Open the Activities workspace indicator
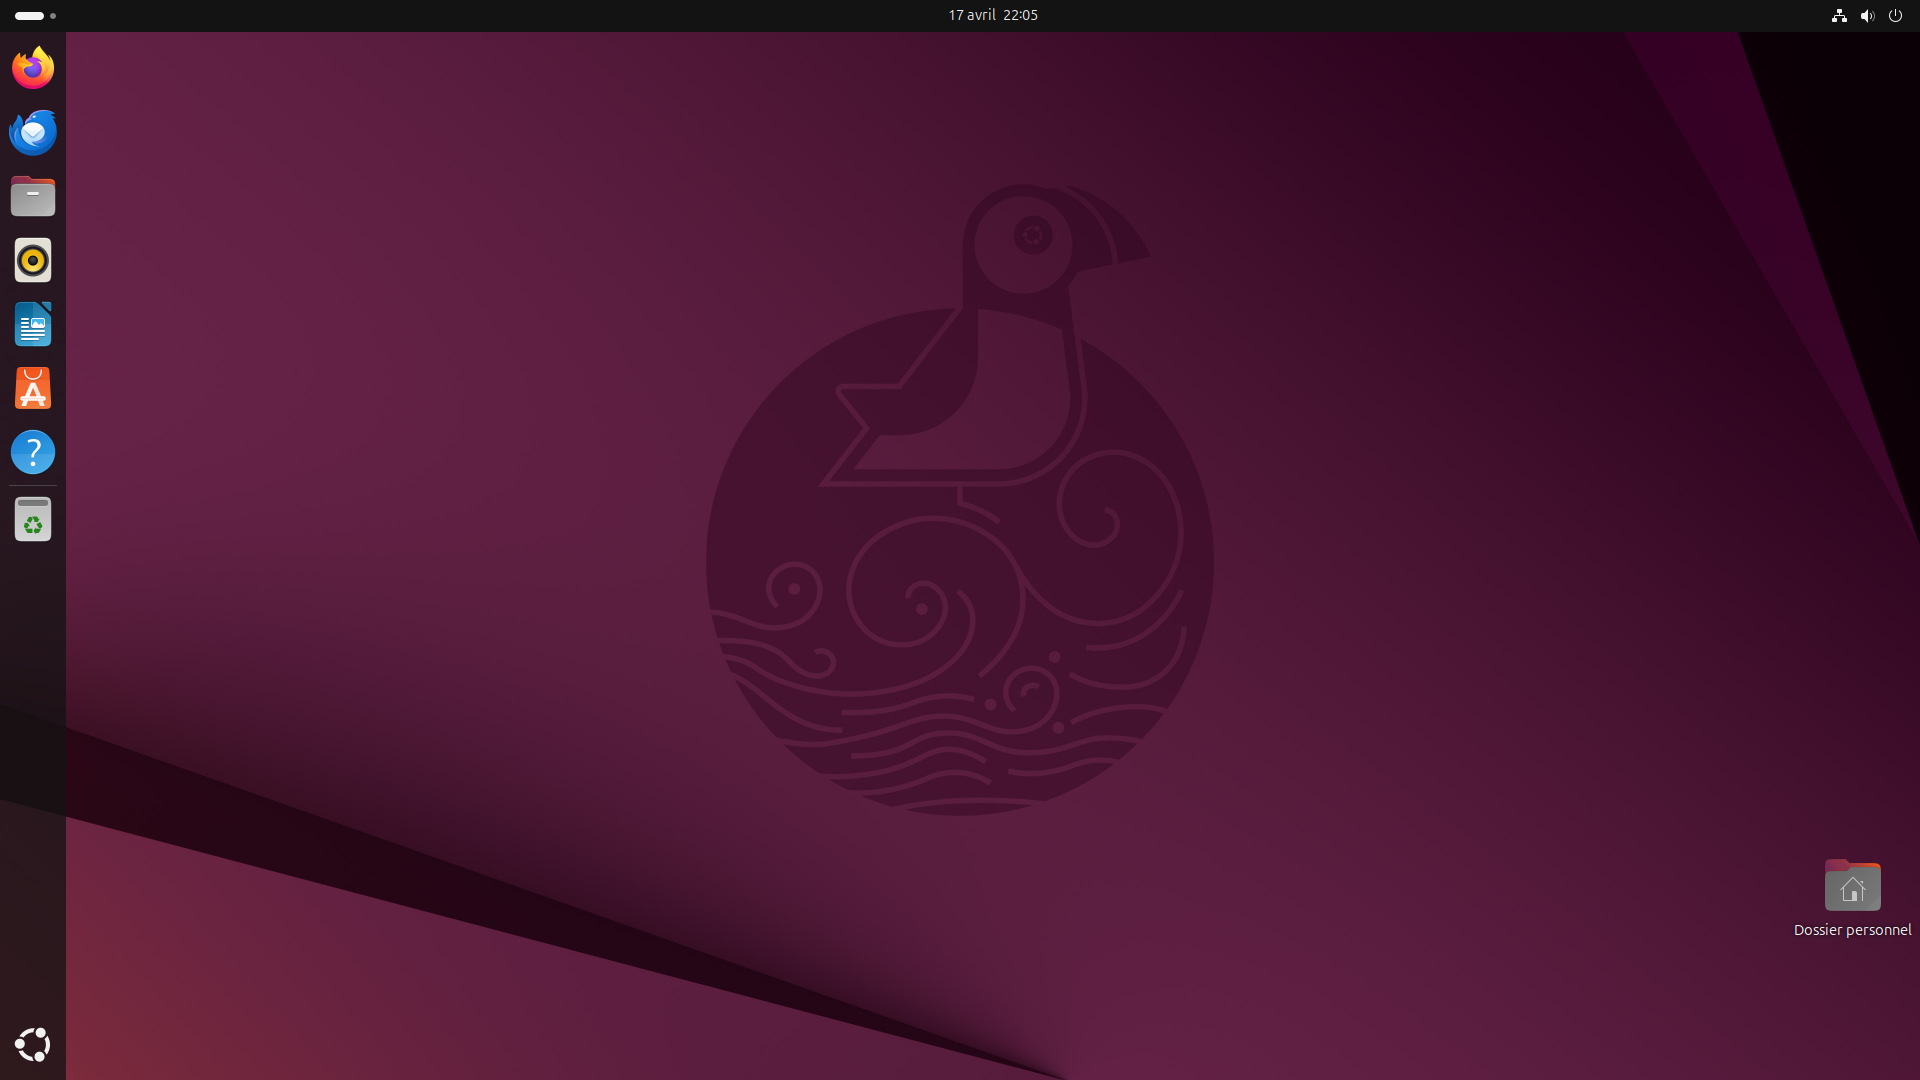1920x1080 pixels. coord(35,15)
